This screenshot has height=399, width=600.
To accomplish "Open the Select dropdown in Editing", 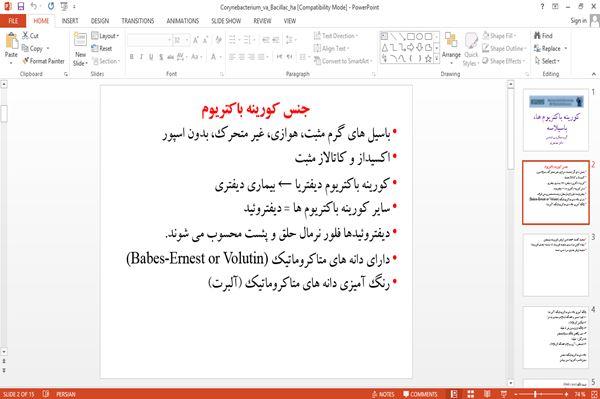I will 547,61.
